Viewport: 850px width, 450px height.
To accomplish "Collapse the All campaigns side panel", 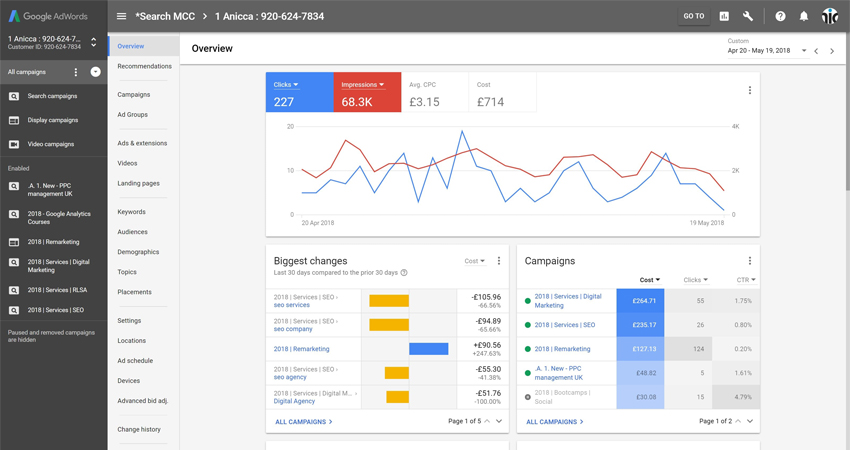I will [96, 72].
